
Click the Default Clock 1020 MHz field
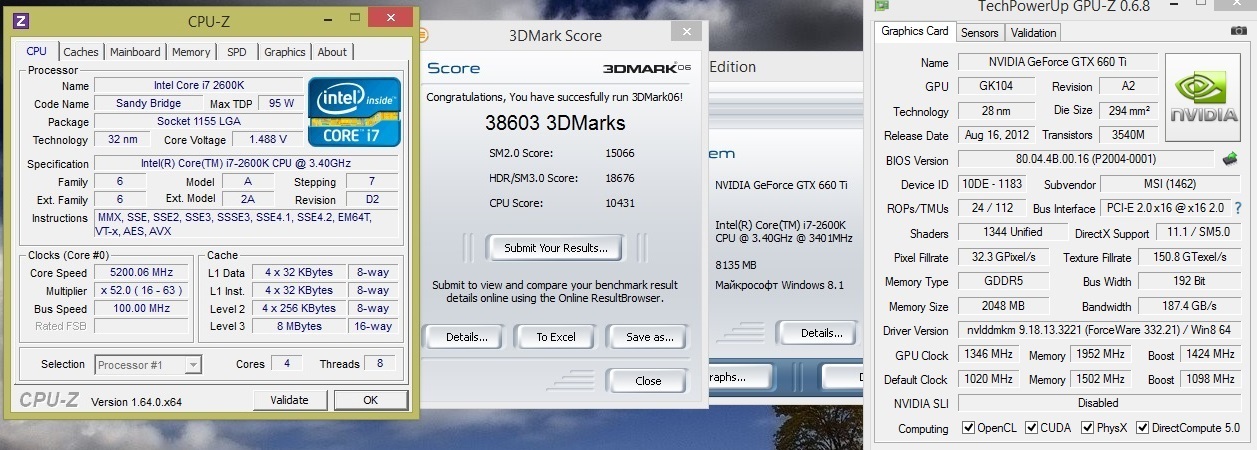[x=990, y=380]
